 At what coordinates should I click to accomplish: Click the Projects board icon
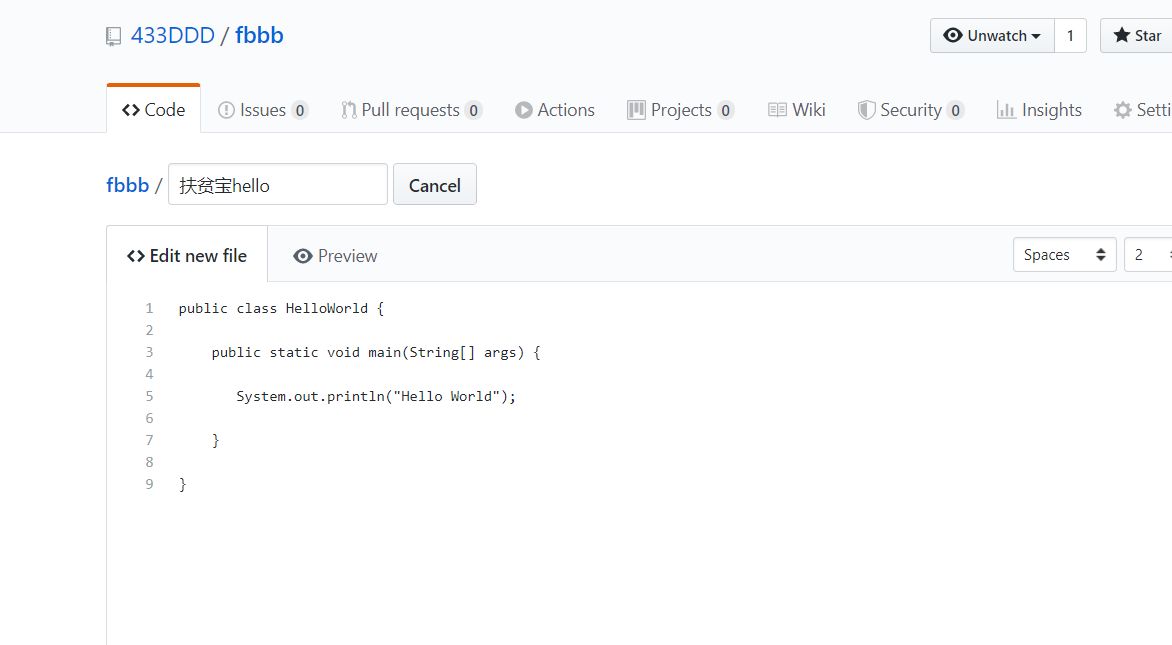click(636, 110)
